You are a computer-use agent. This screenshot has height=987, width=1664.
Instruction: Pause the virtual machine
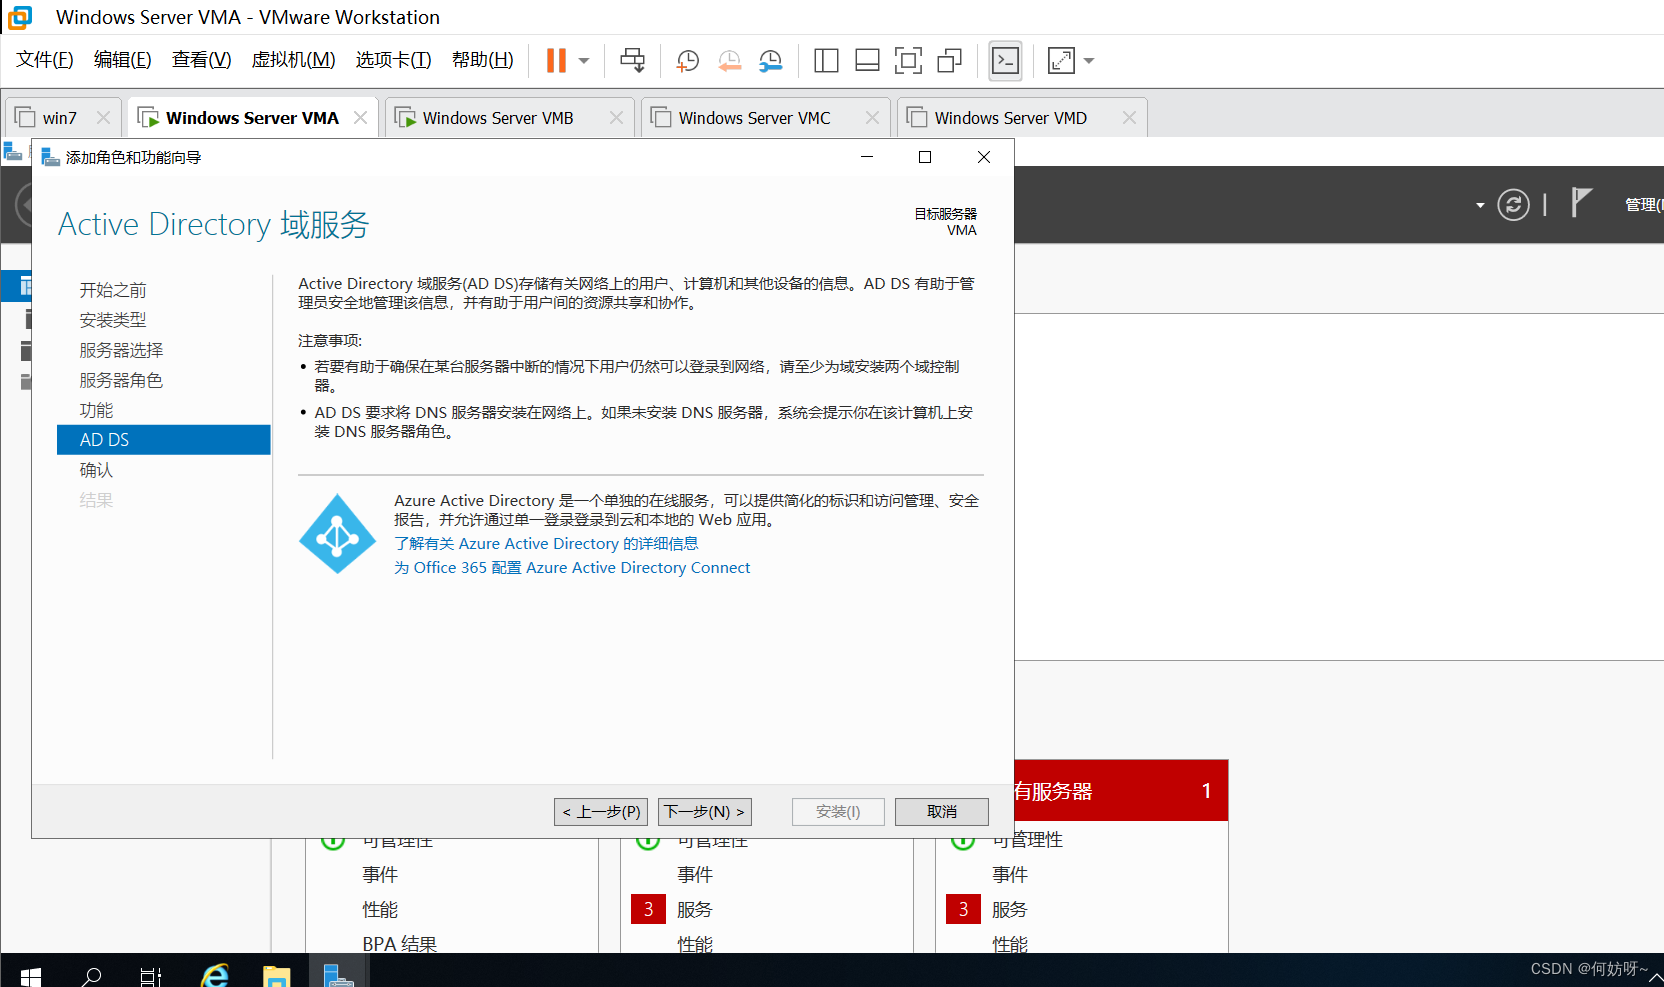pyautogui.click(x=556, y=61)
